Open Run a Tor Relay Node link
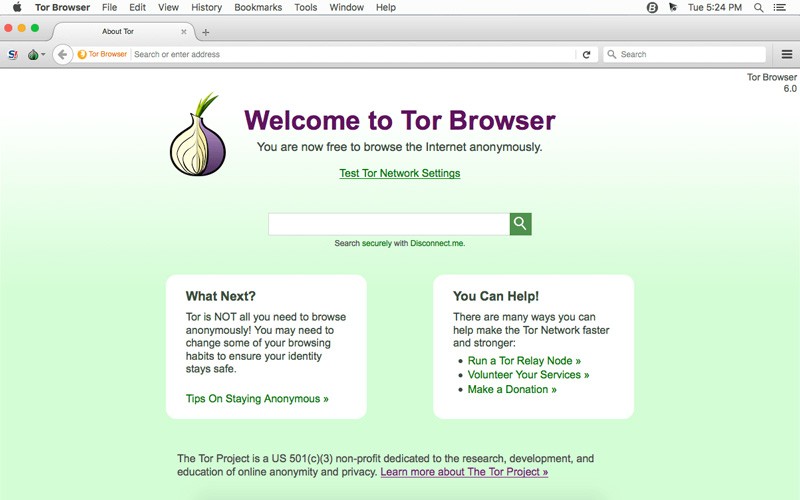 point(524,361)
